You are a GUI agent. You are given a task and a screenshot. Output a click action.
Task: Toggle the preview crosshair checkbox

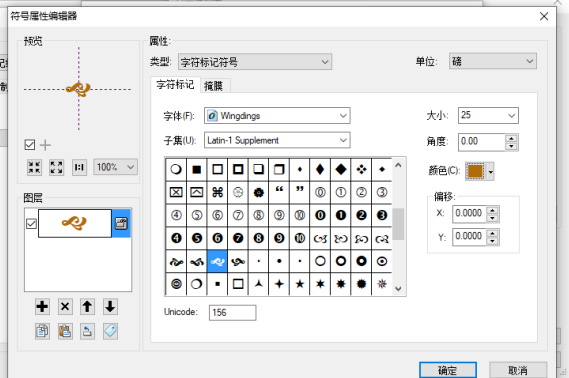(30, 145)
